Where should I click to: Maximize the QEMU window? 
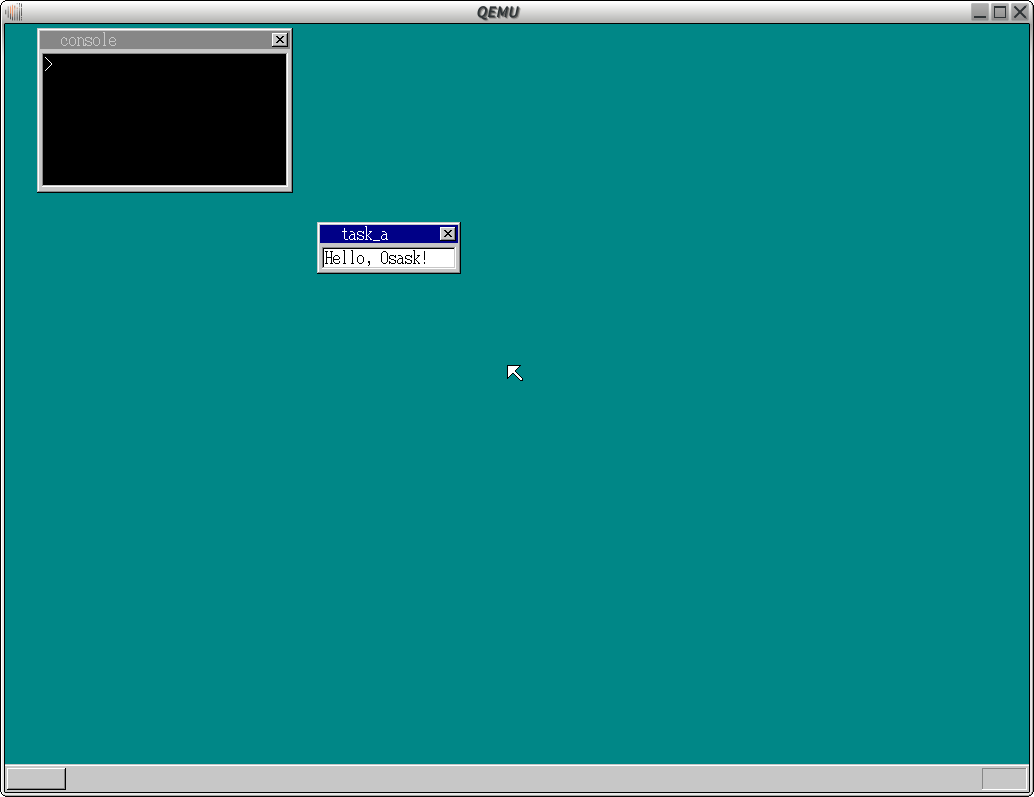click(1000, 12)
